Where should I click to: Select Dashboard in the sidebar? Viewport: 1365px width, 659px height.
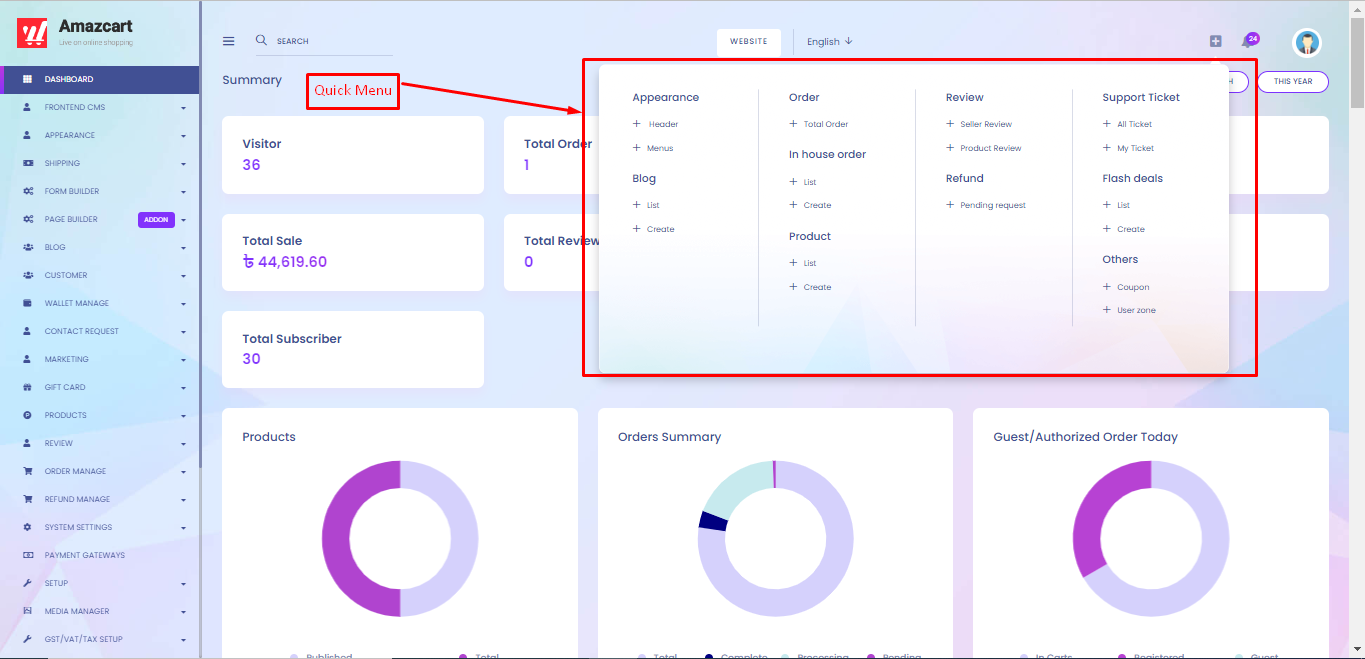69,79
